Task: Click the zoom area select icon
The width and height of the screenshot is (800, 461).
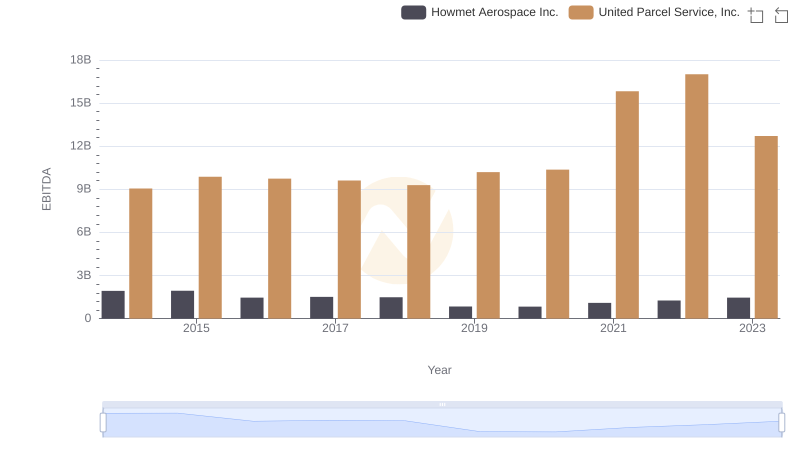Action: tap(756, 15)
